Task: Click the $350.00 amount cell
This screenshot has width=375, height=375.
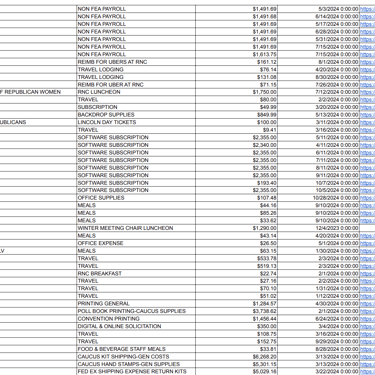Action: point(236,326)
